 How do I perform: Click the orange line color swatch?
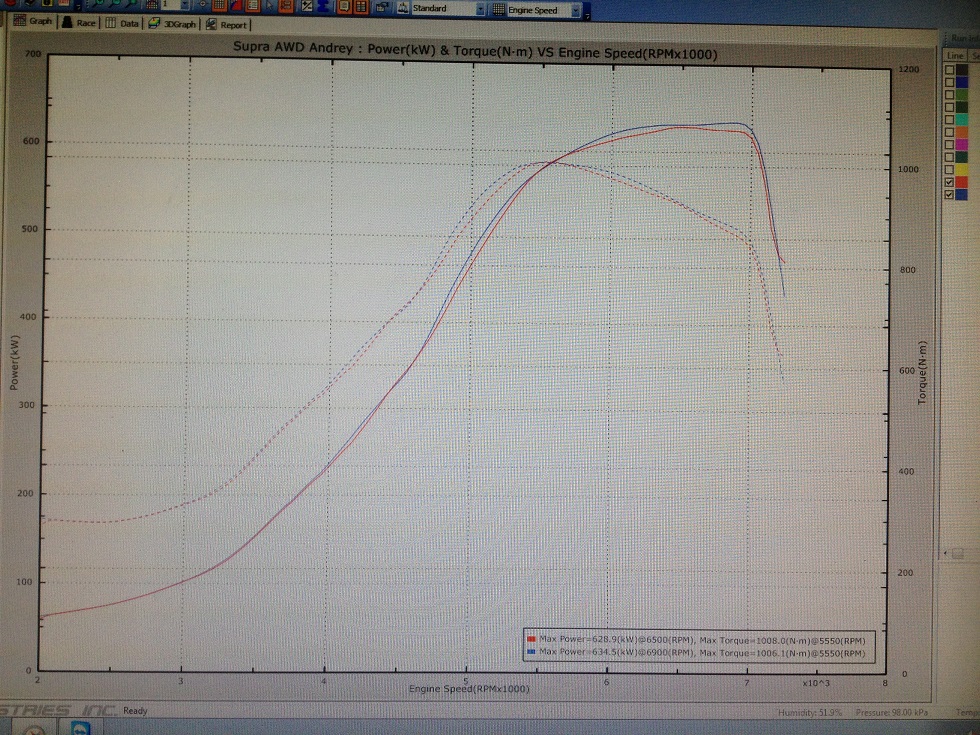click(x=962, y=131)
